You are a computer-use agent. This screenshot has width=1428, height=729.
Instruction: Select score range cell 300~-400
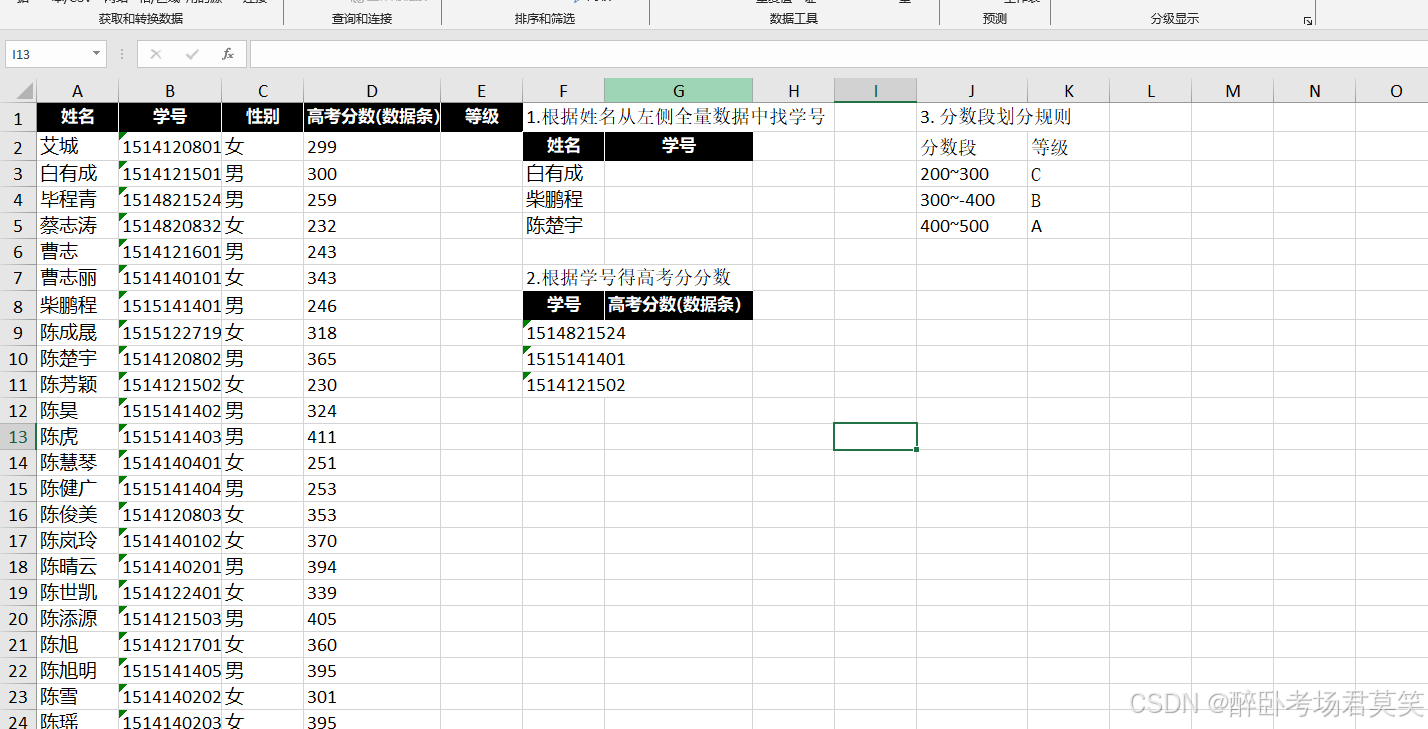tap(972, 200)
